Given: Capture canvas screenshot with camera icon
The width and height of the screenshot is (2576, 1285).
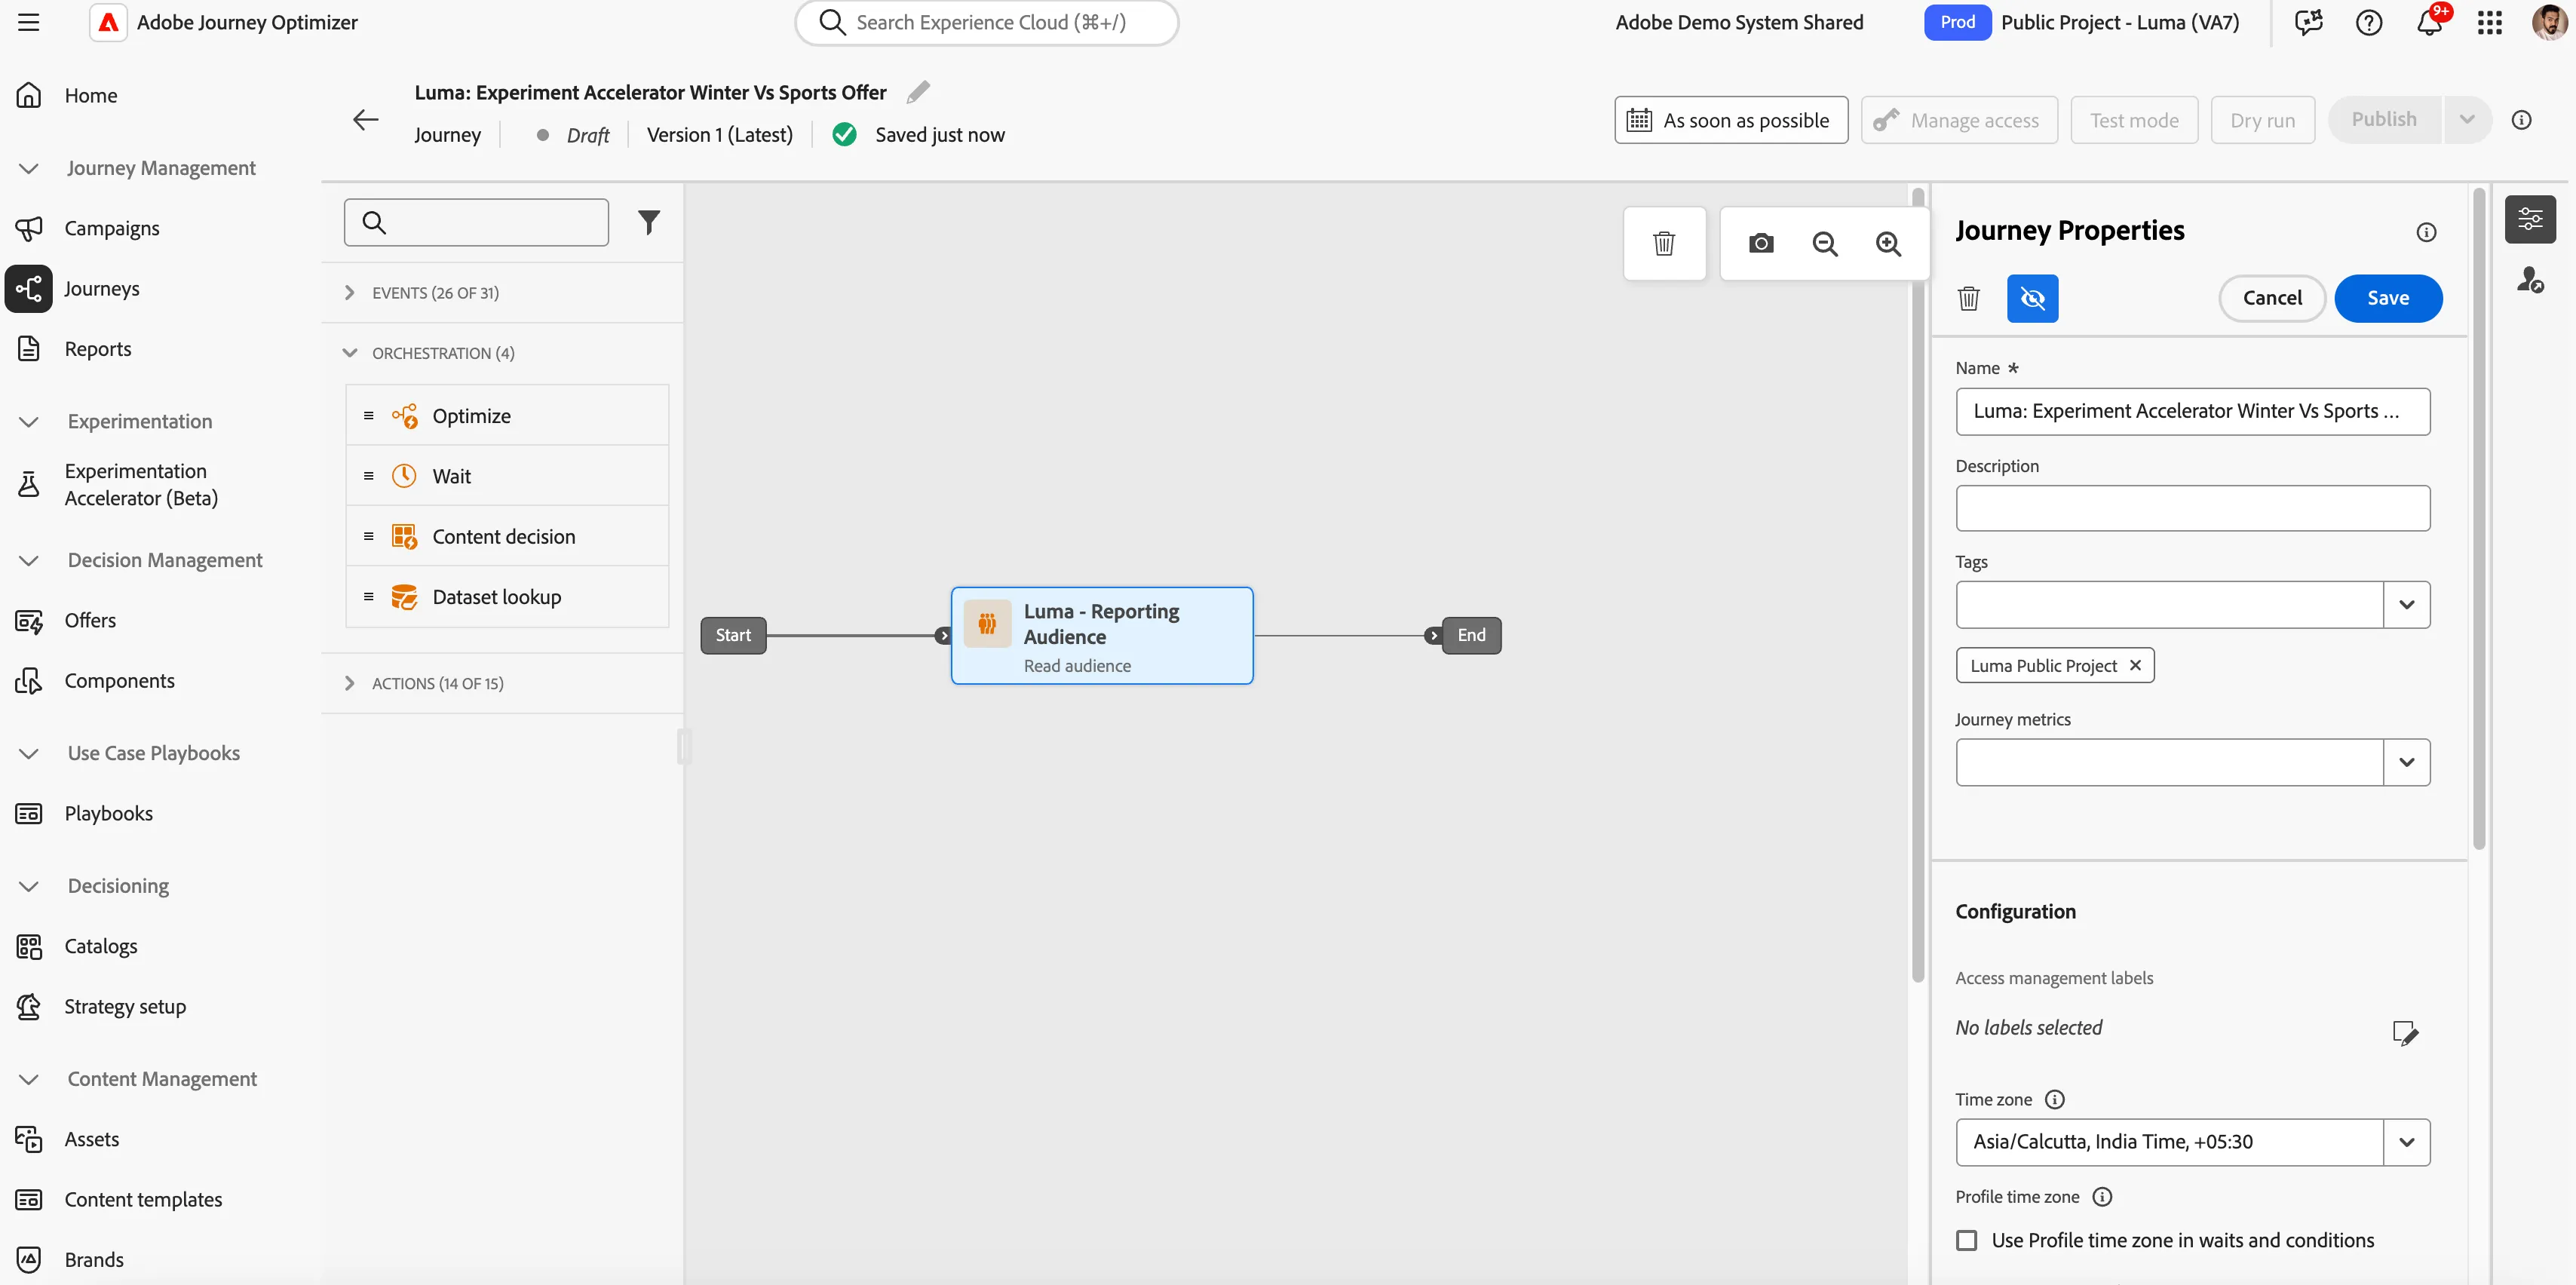Looking at the screenshot, I should click(1761, 243).
